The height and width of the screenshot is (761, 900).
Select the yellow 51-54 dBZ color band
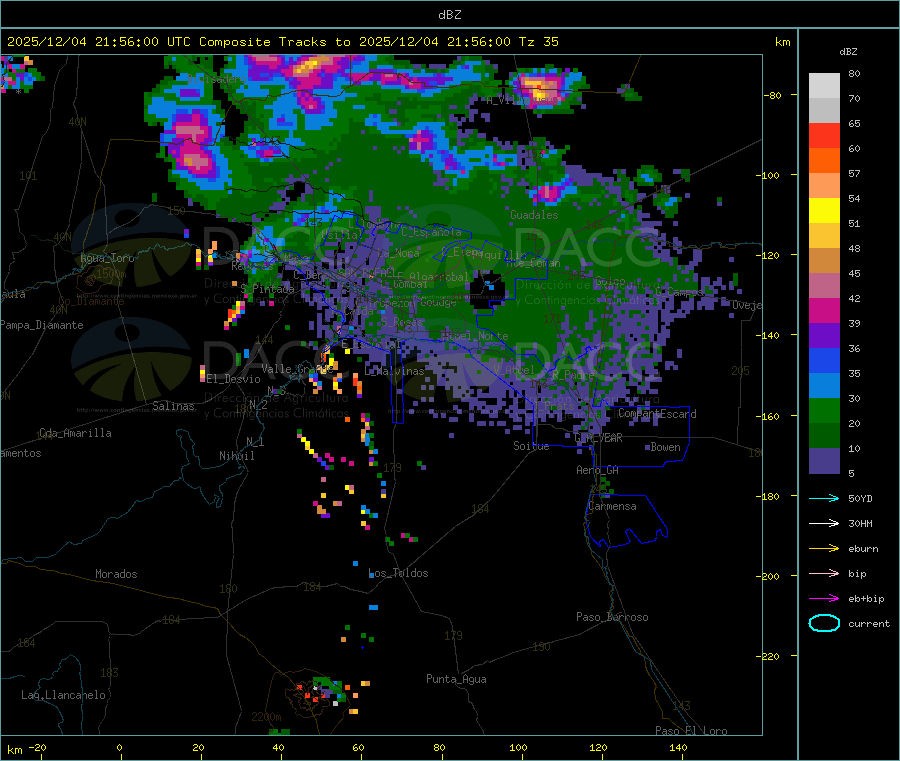coord(824,211)
